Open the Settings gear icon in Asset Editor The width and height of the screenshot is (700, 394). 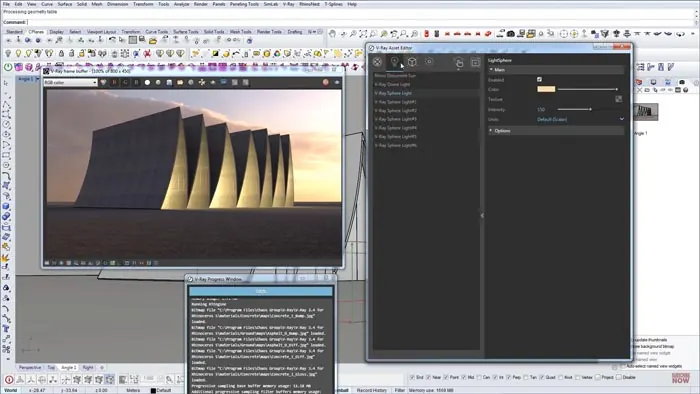pos(429,62)
